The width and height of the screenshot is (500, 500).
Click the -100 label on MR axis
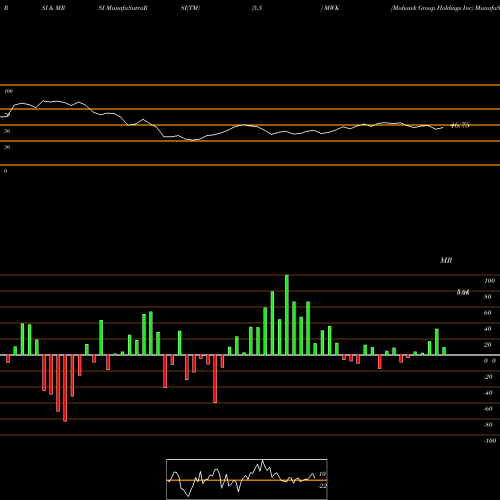pos(490,441)
